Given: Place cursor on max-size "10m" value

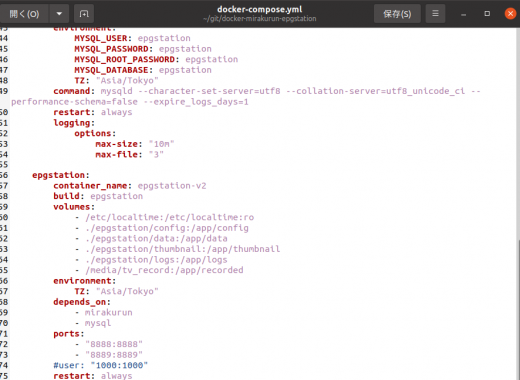Looking at the screenshot, I should coord(161,144).
